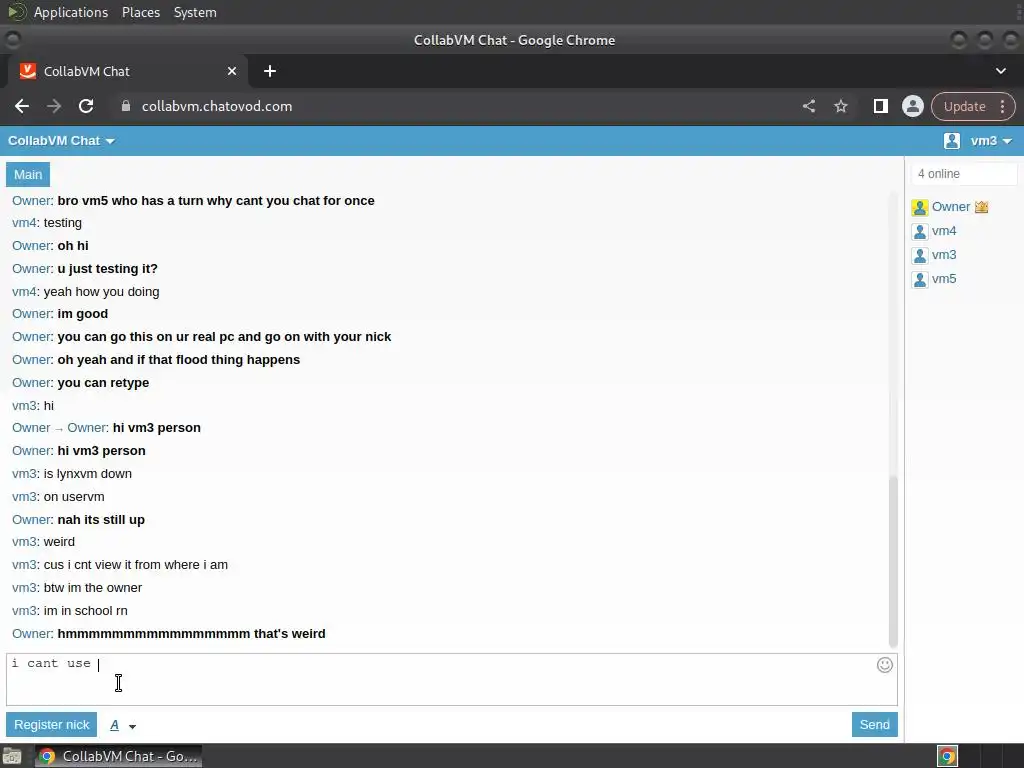The width and height of the screenshot is (1024, 768).
Task: Click Chrome icon in system tray
Action: 947,756
